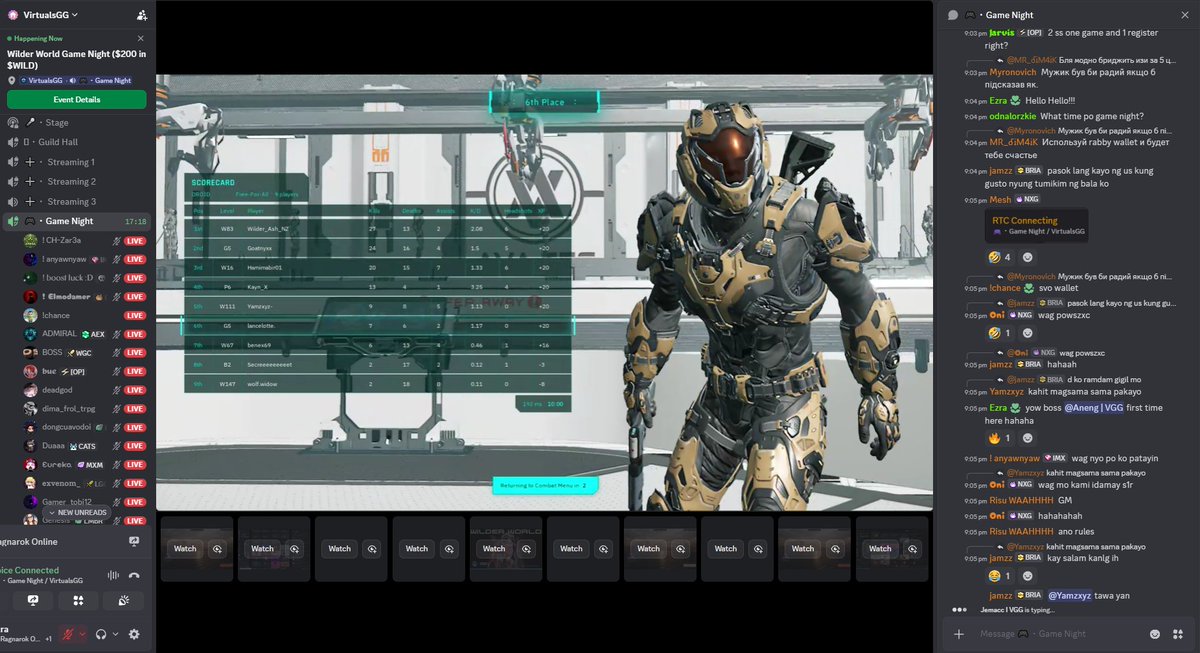Click the LIVE badge next to ADMIRAL
Image resolution: width=1200 pixels, height=653 pixels.
(135, 334)
